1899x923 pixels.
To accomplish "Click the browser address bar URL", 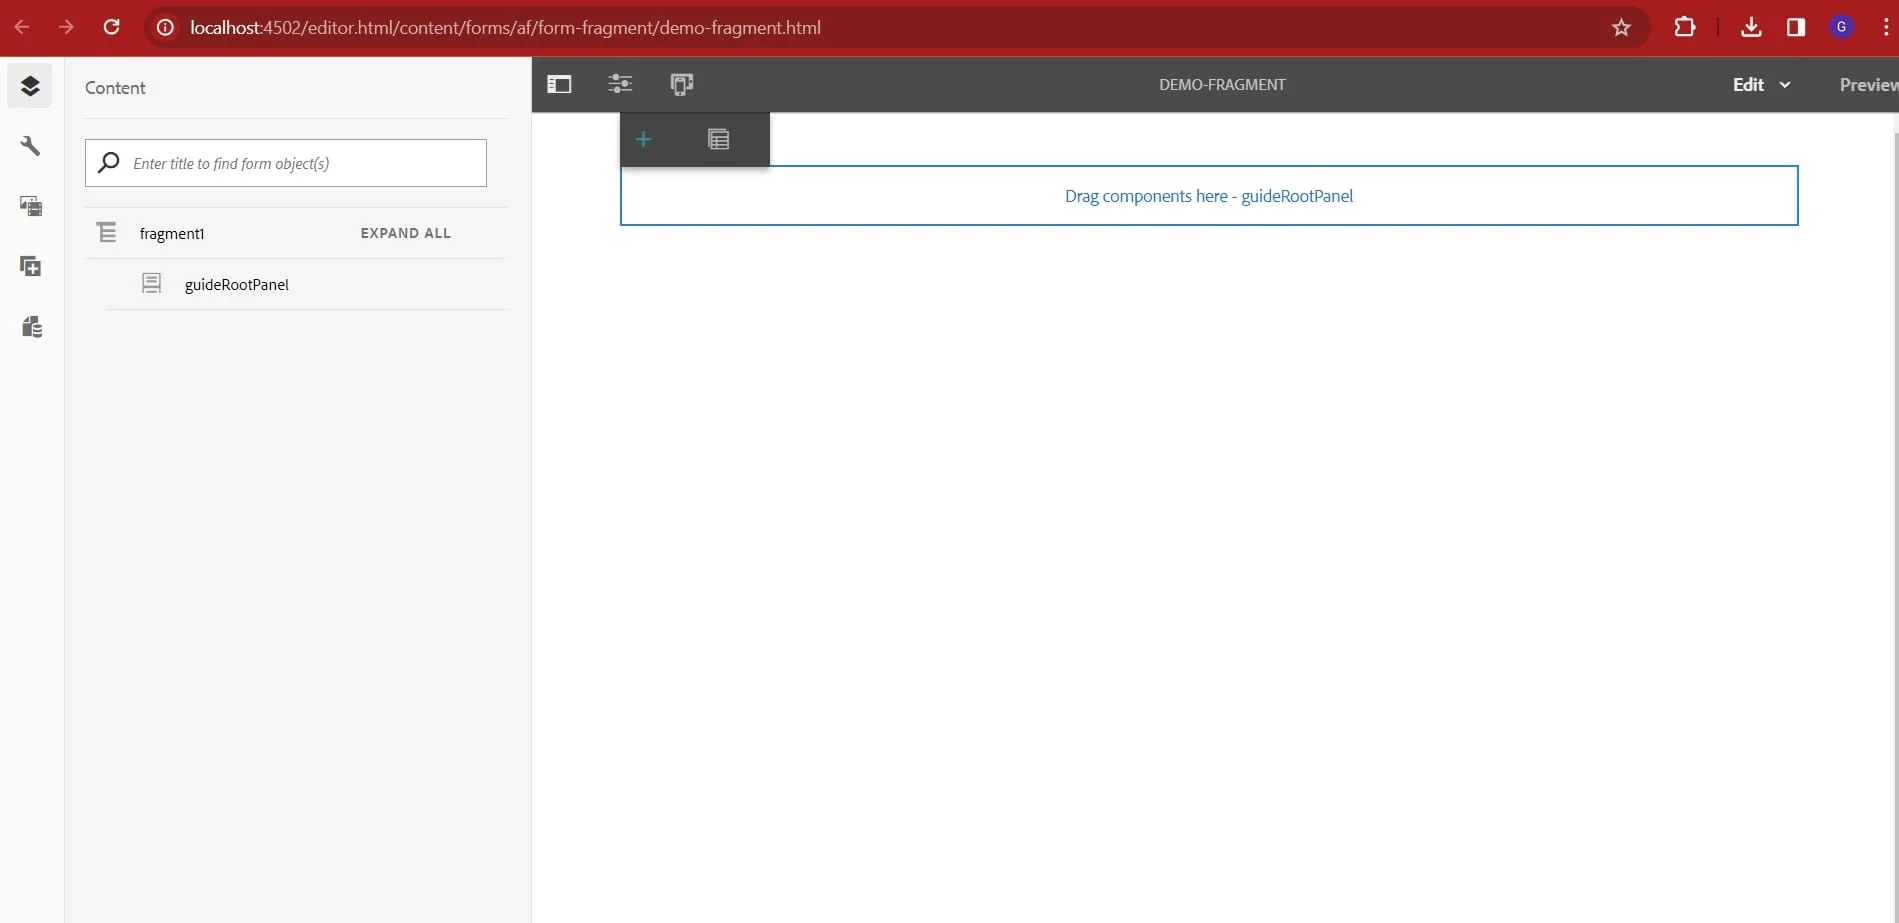I will click(x=505, y=27).
